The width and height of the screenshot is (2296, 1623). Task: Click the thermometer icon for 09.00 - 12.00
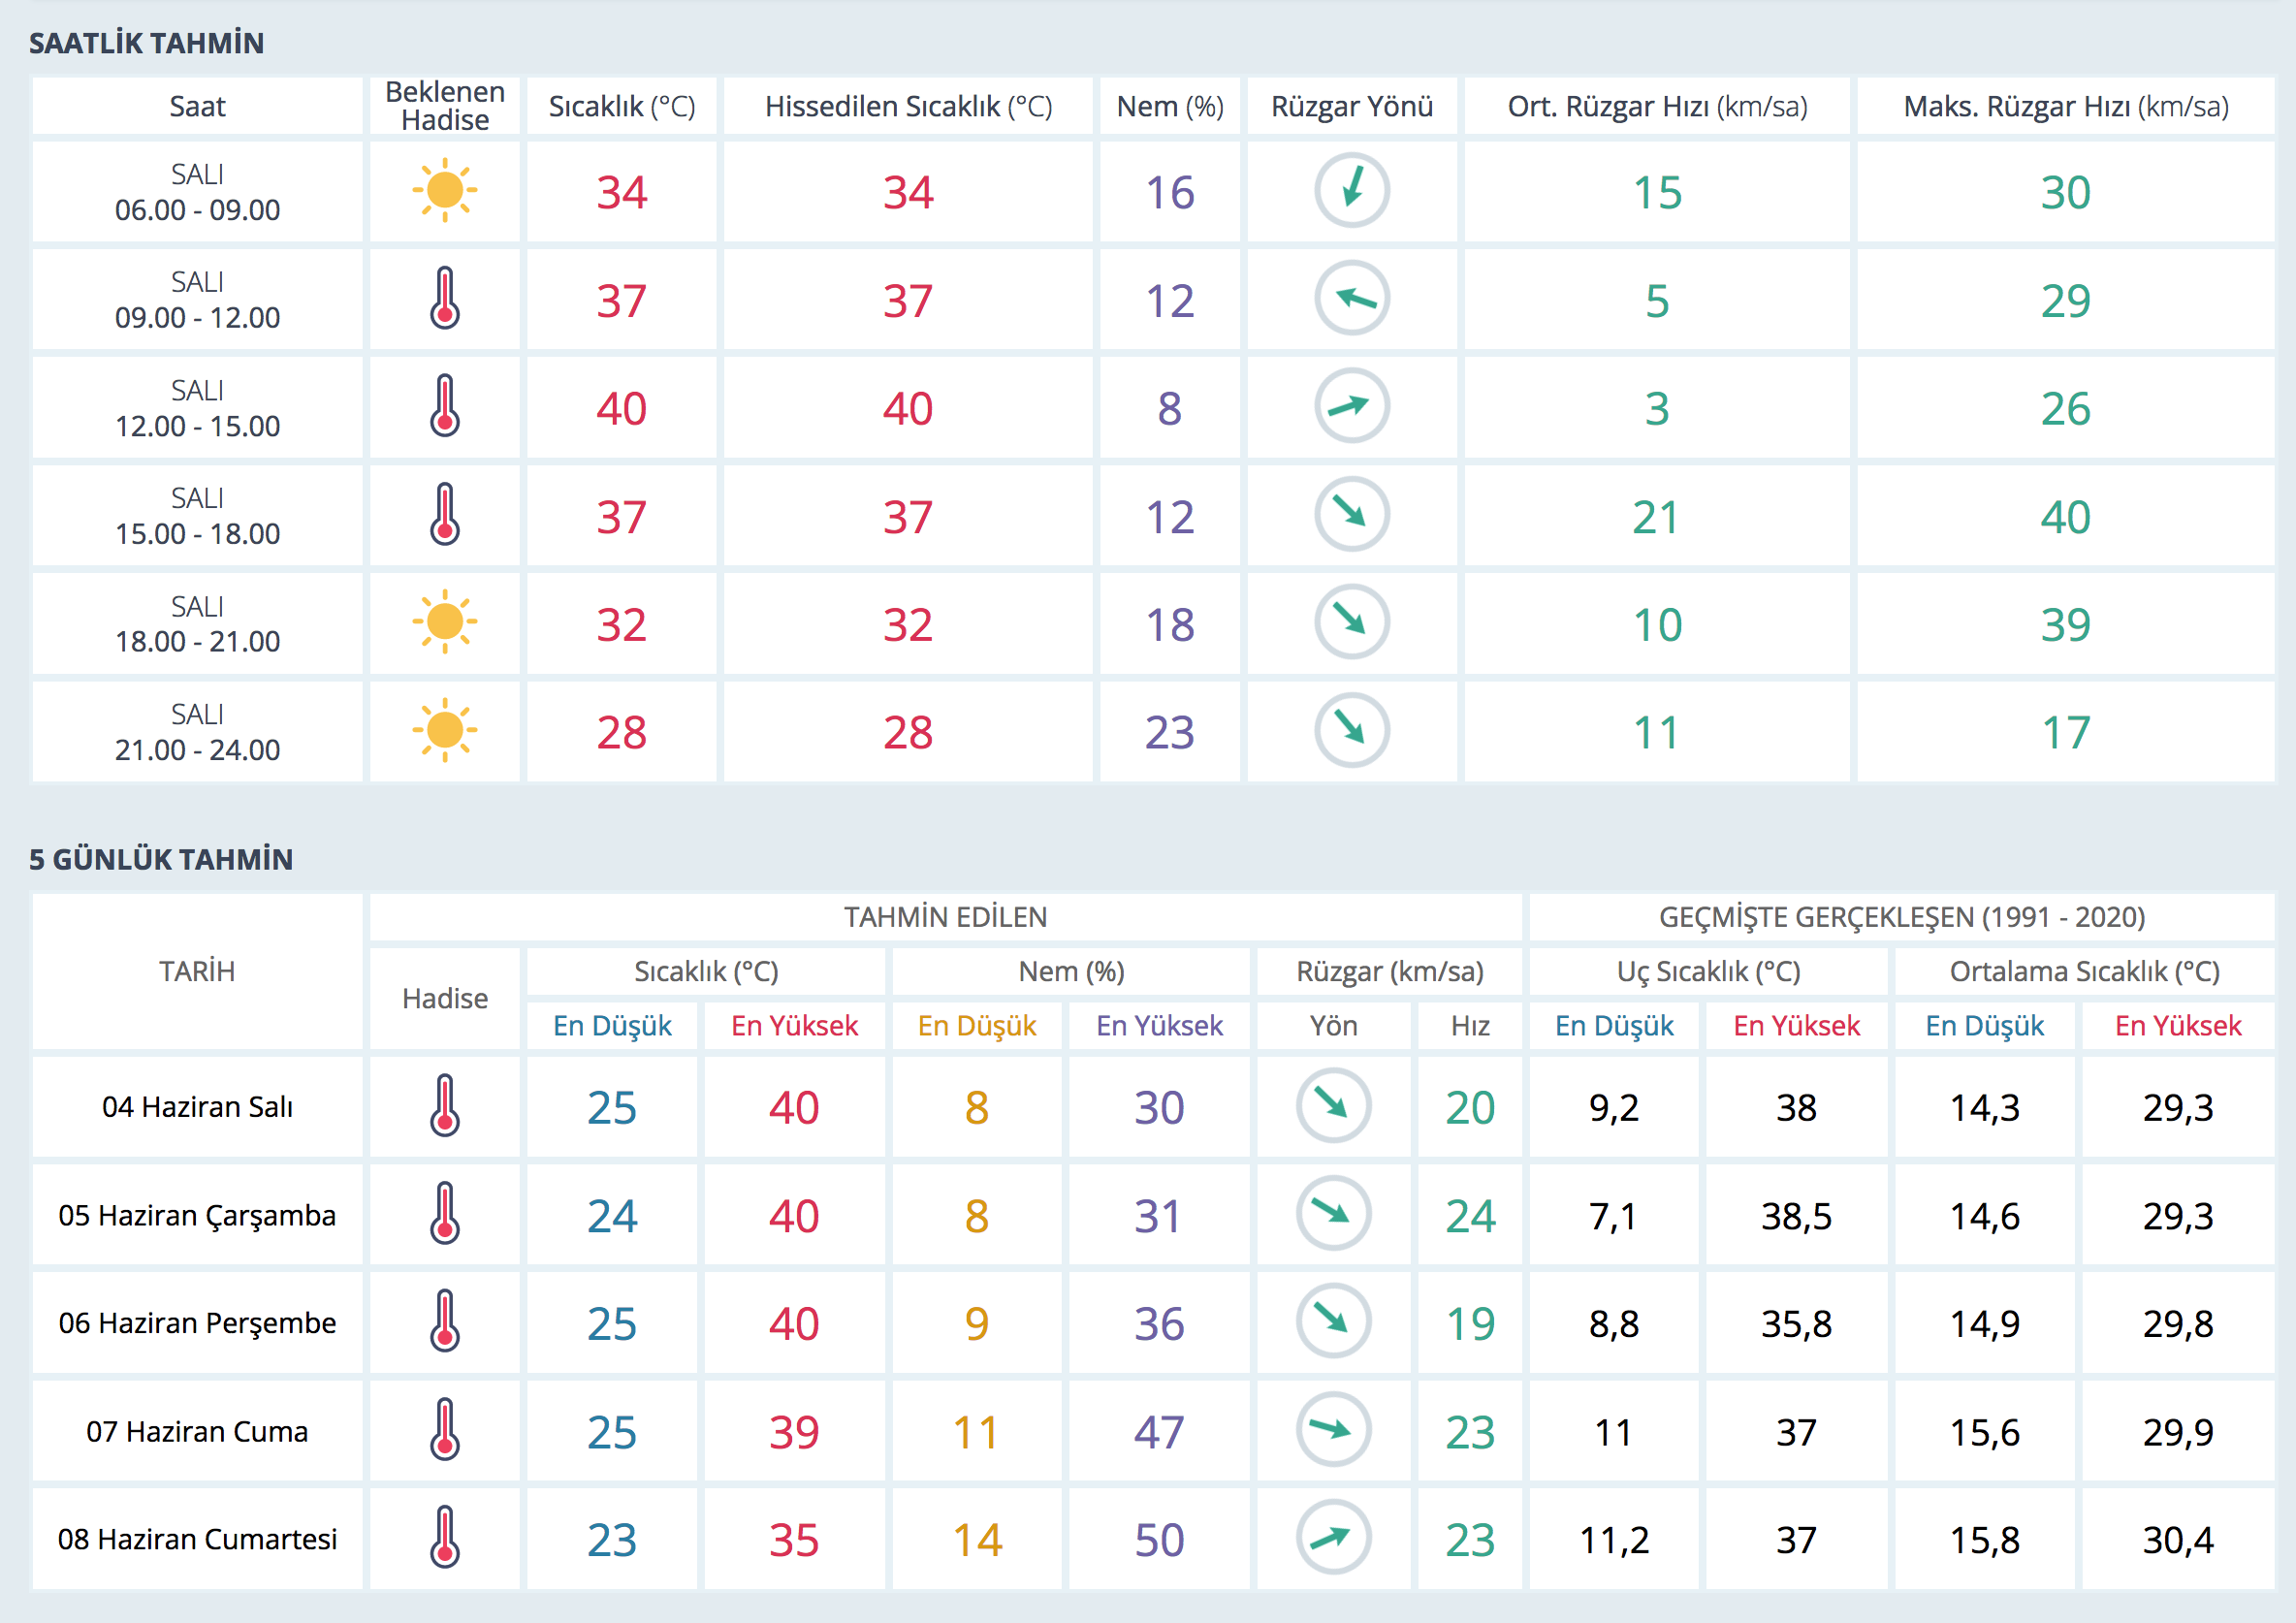coord(444,299)
